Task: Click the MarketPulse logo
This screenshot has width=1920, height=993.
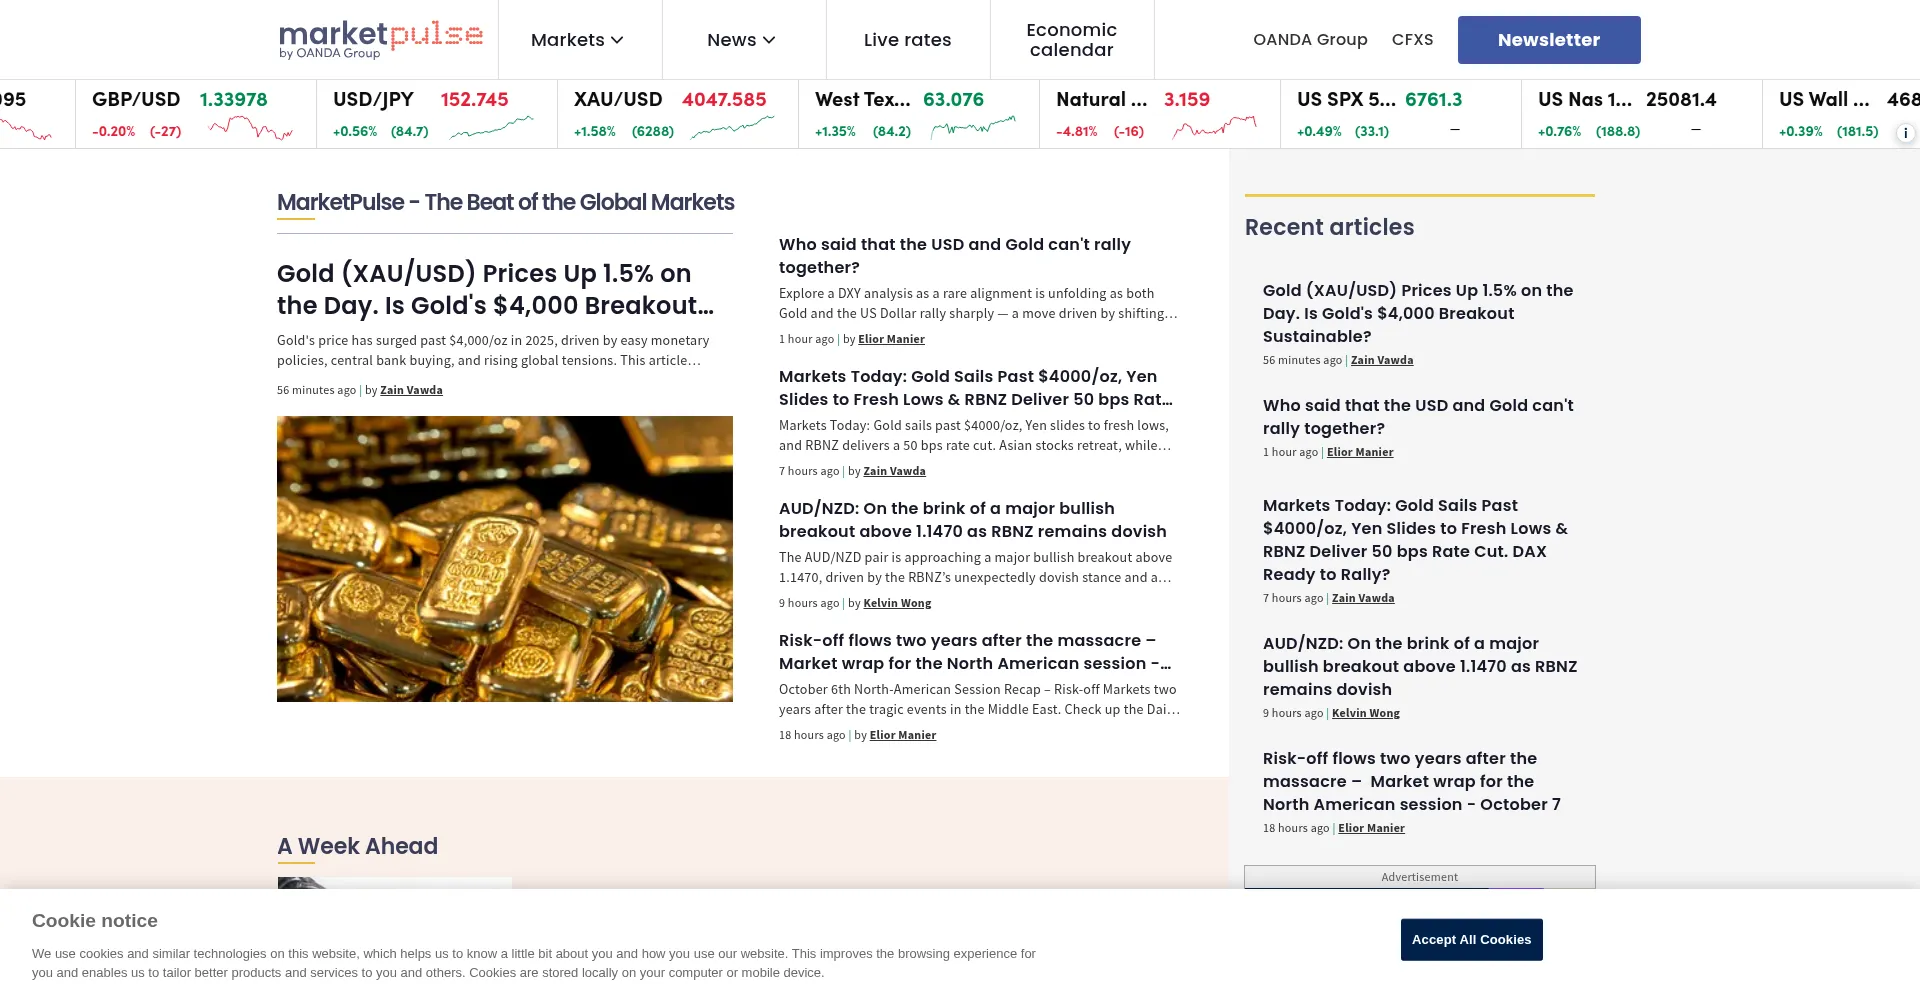Action: click(380, 40)
